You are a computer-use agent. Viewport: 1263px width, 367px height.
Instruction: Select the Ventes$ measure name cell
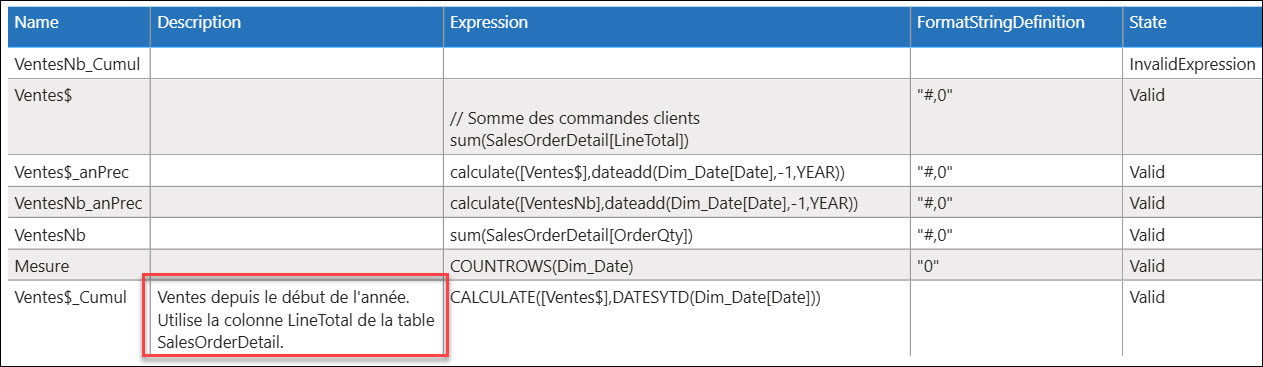point(78,117)
